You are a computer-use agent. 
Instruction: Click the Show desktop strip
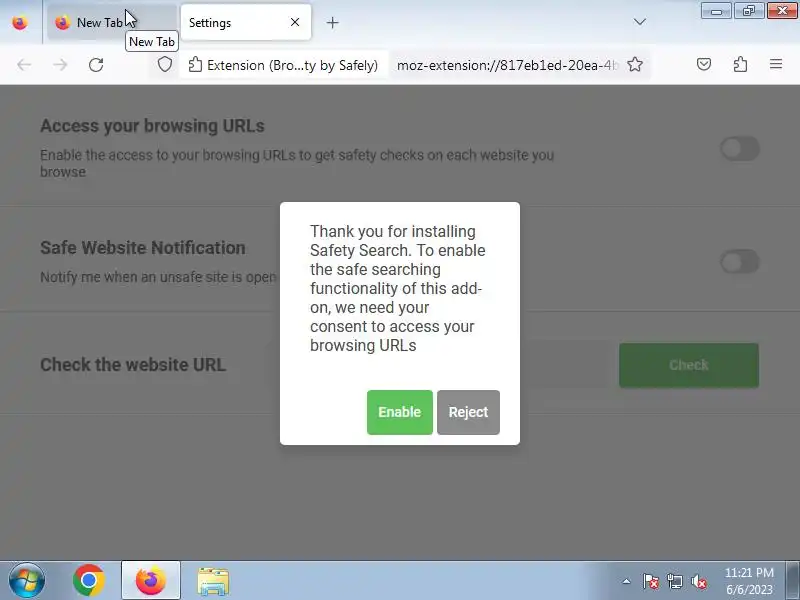(793, 581)
